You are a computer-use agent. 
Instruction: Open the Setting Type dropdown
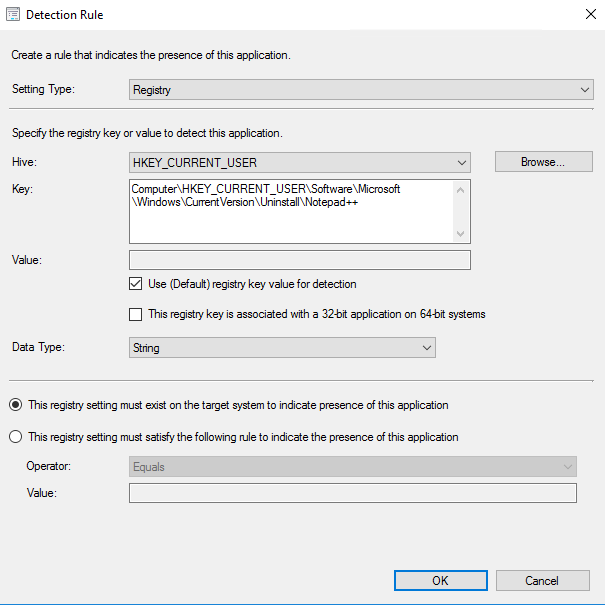click(361, 90)
